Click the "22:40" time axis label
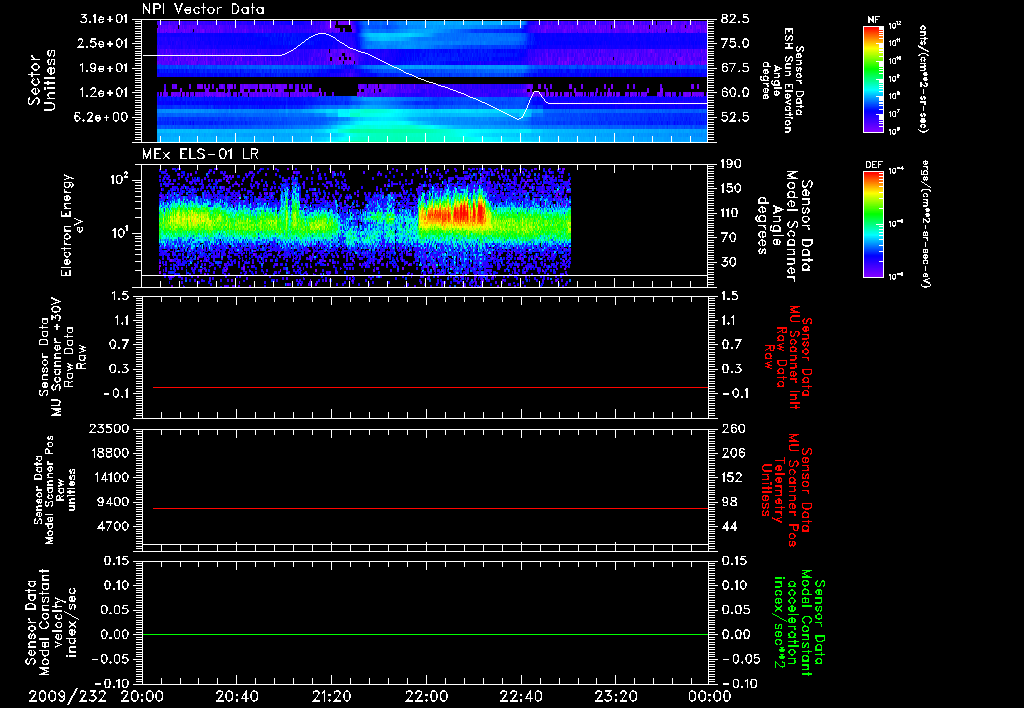Image resolution: width=1024 pixels, height=708 pixels. (x=520, y=696)
